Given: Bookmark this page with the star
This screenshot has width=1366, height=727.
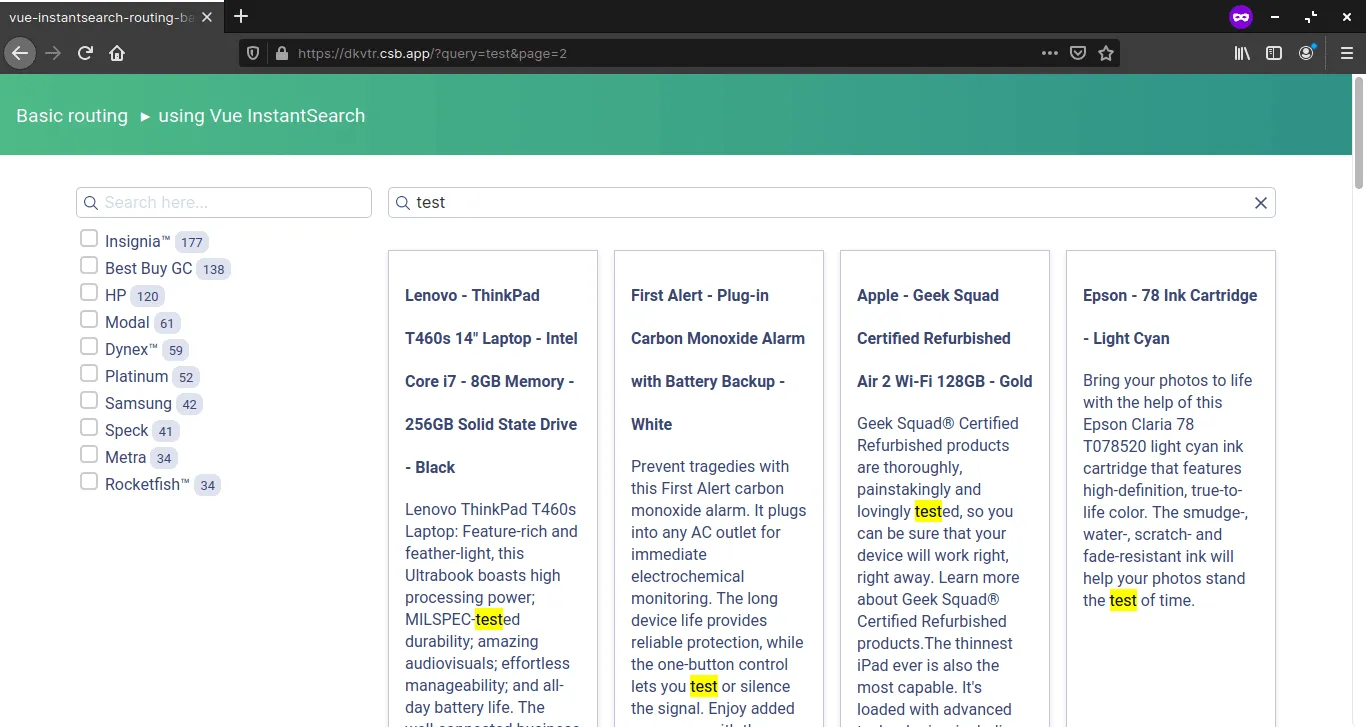Looking at the screenshot, I should 1106,53.
